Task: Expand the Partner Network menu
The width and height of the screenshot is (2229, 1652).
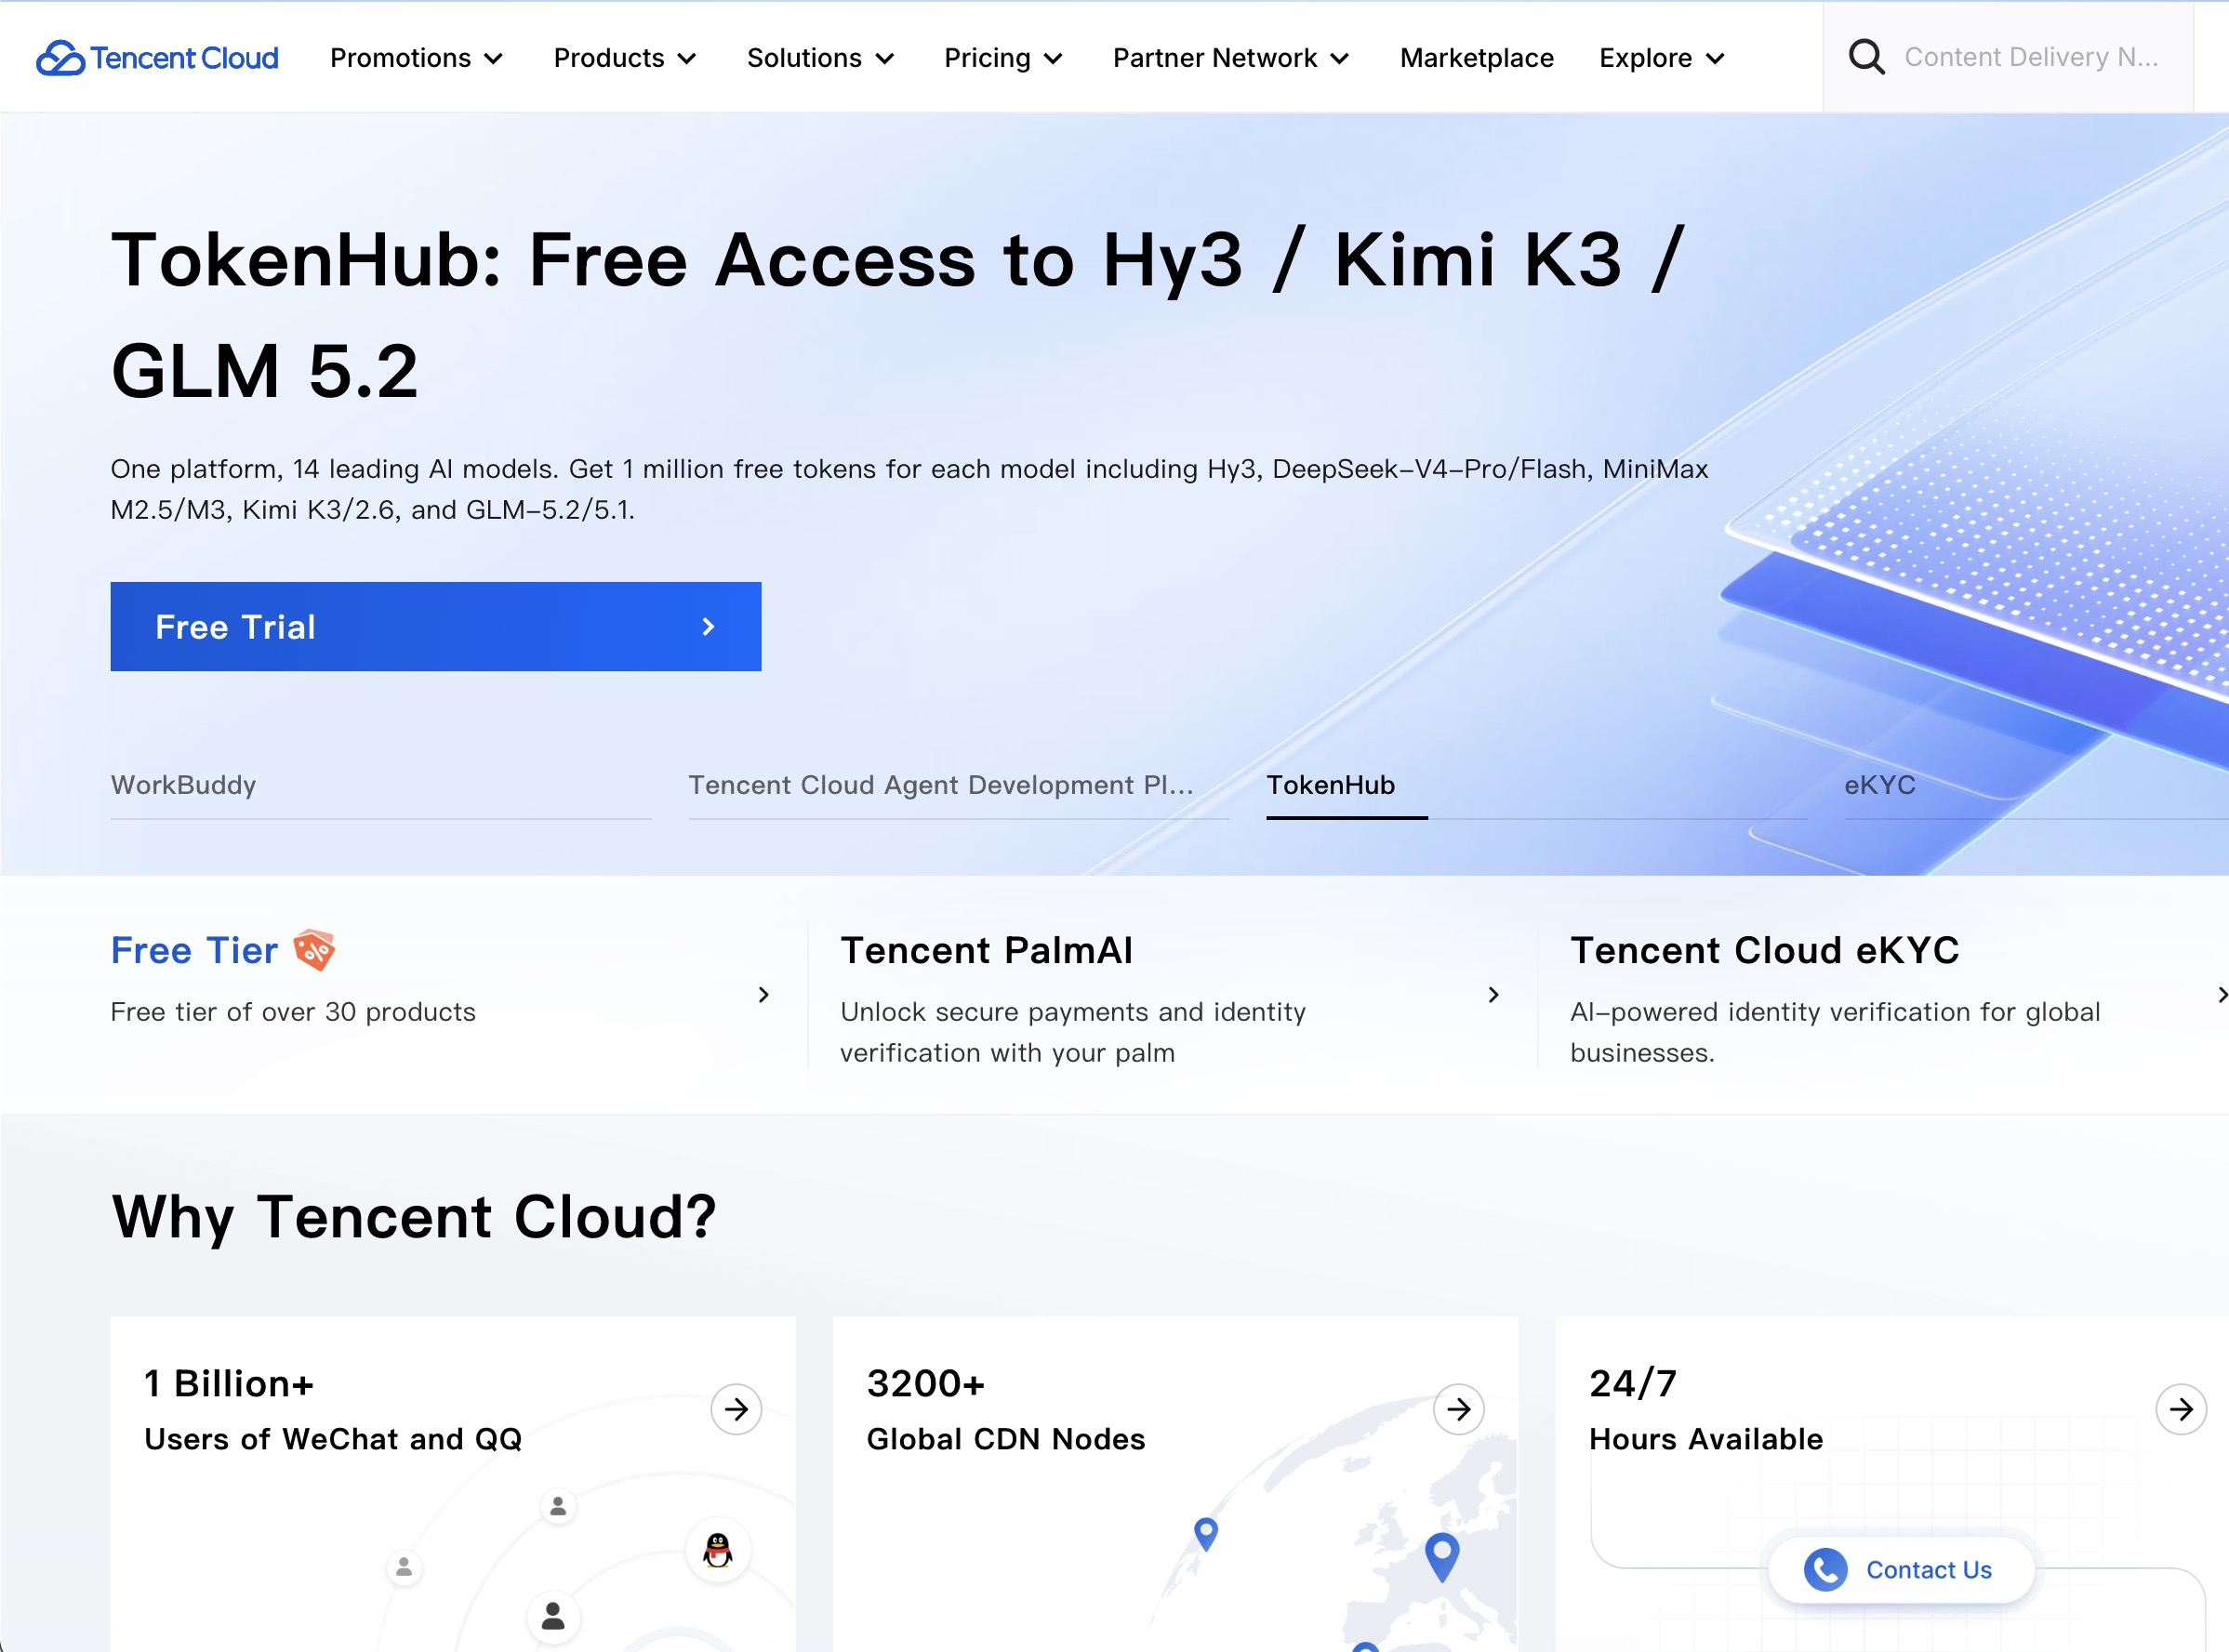Action: click(1231, 58)
